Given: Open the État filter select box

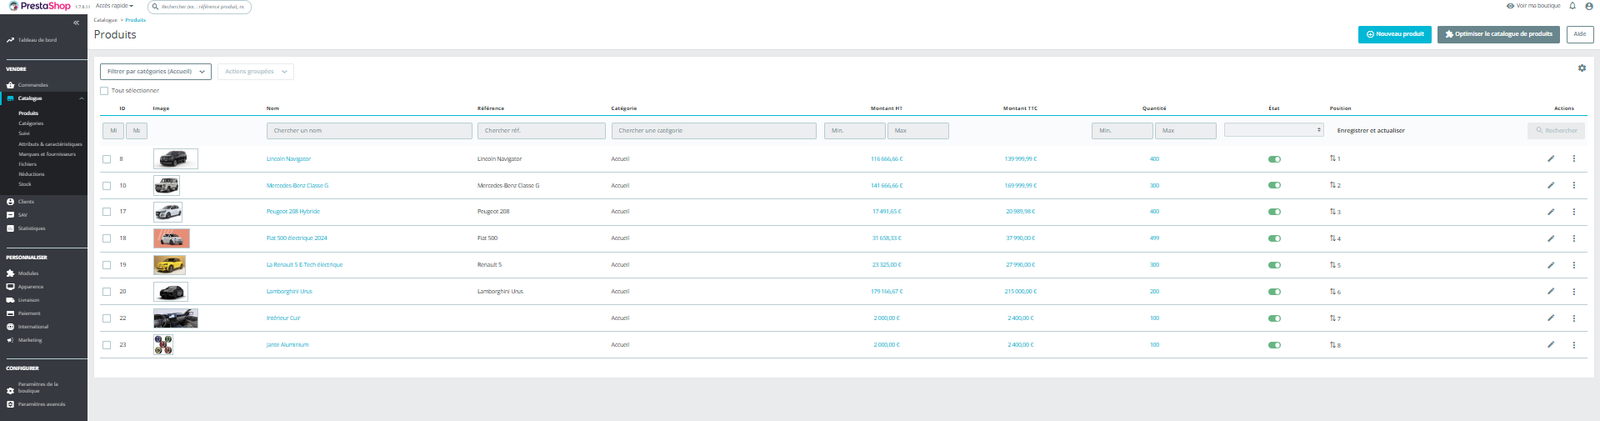Looking at the screenshot, I should pos(1274,130).
